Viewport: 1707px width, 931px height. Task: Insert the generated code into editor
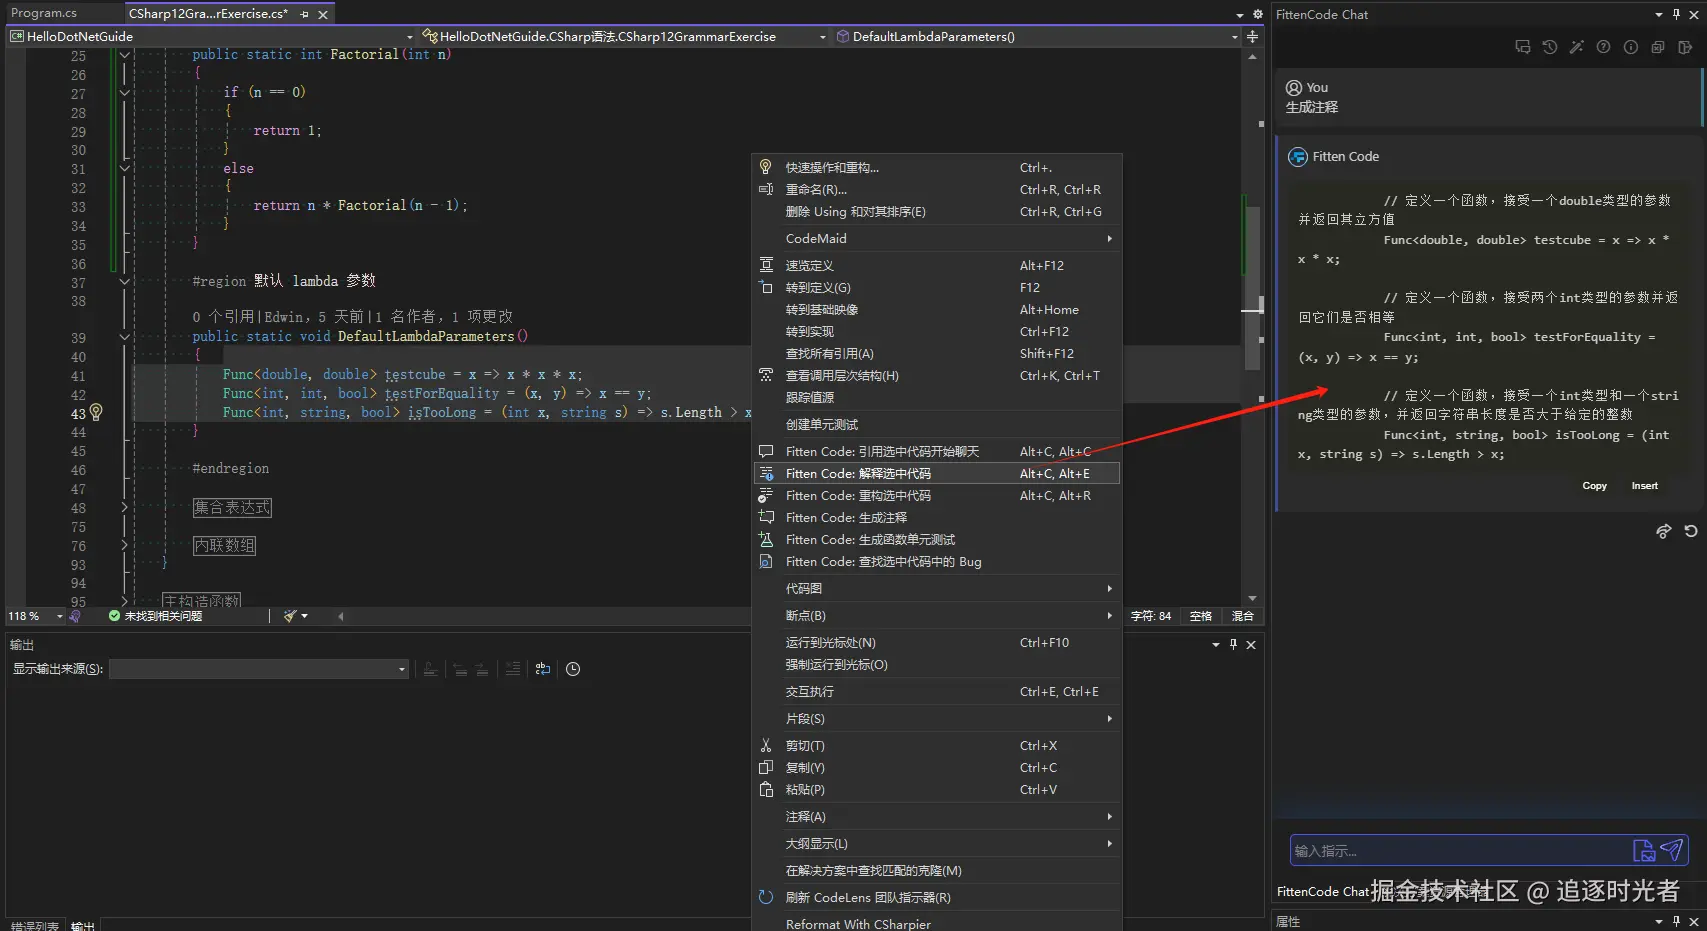pos(1645,486)
